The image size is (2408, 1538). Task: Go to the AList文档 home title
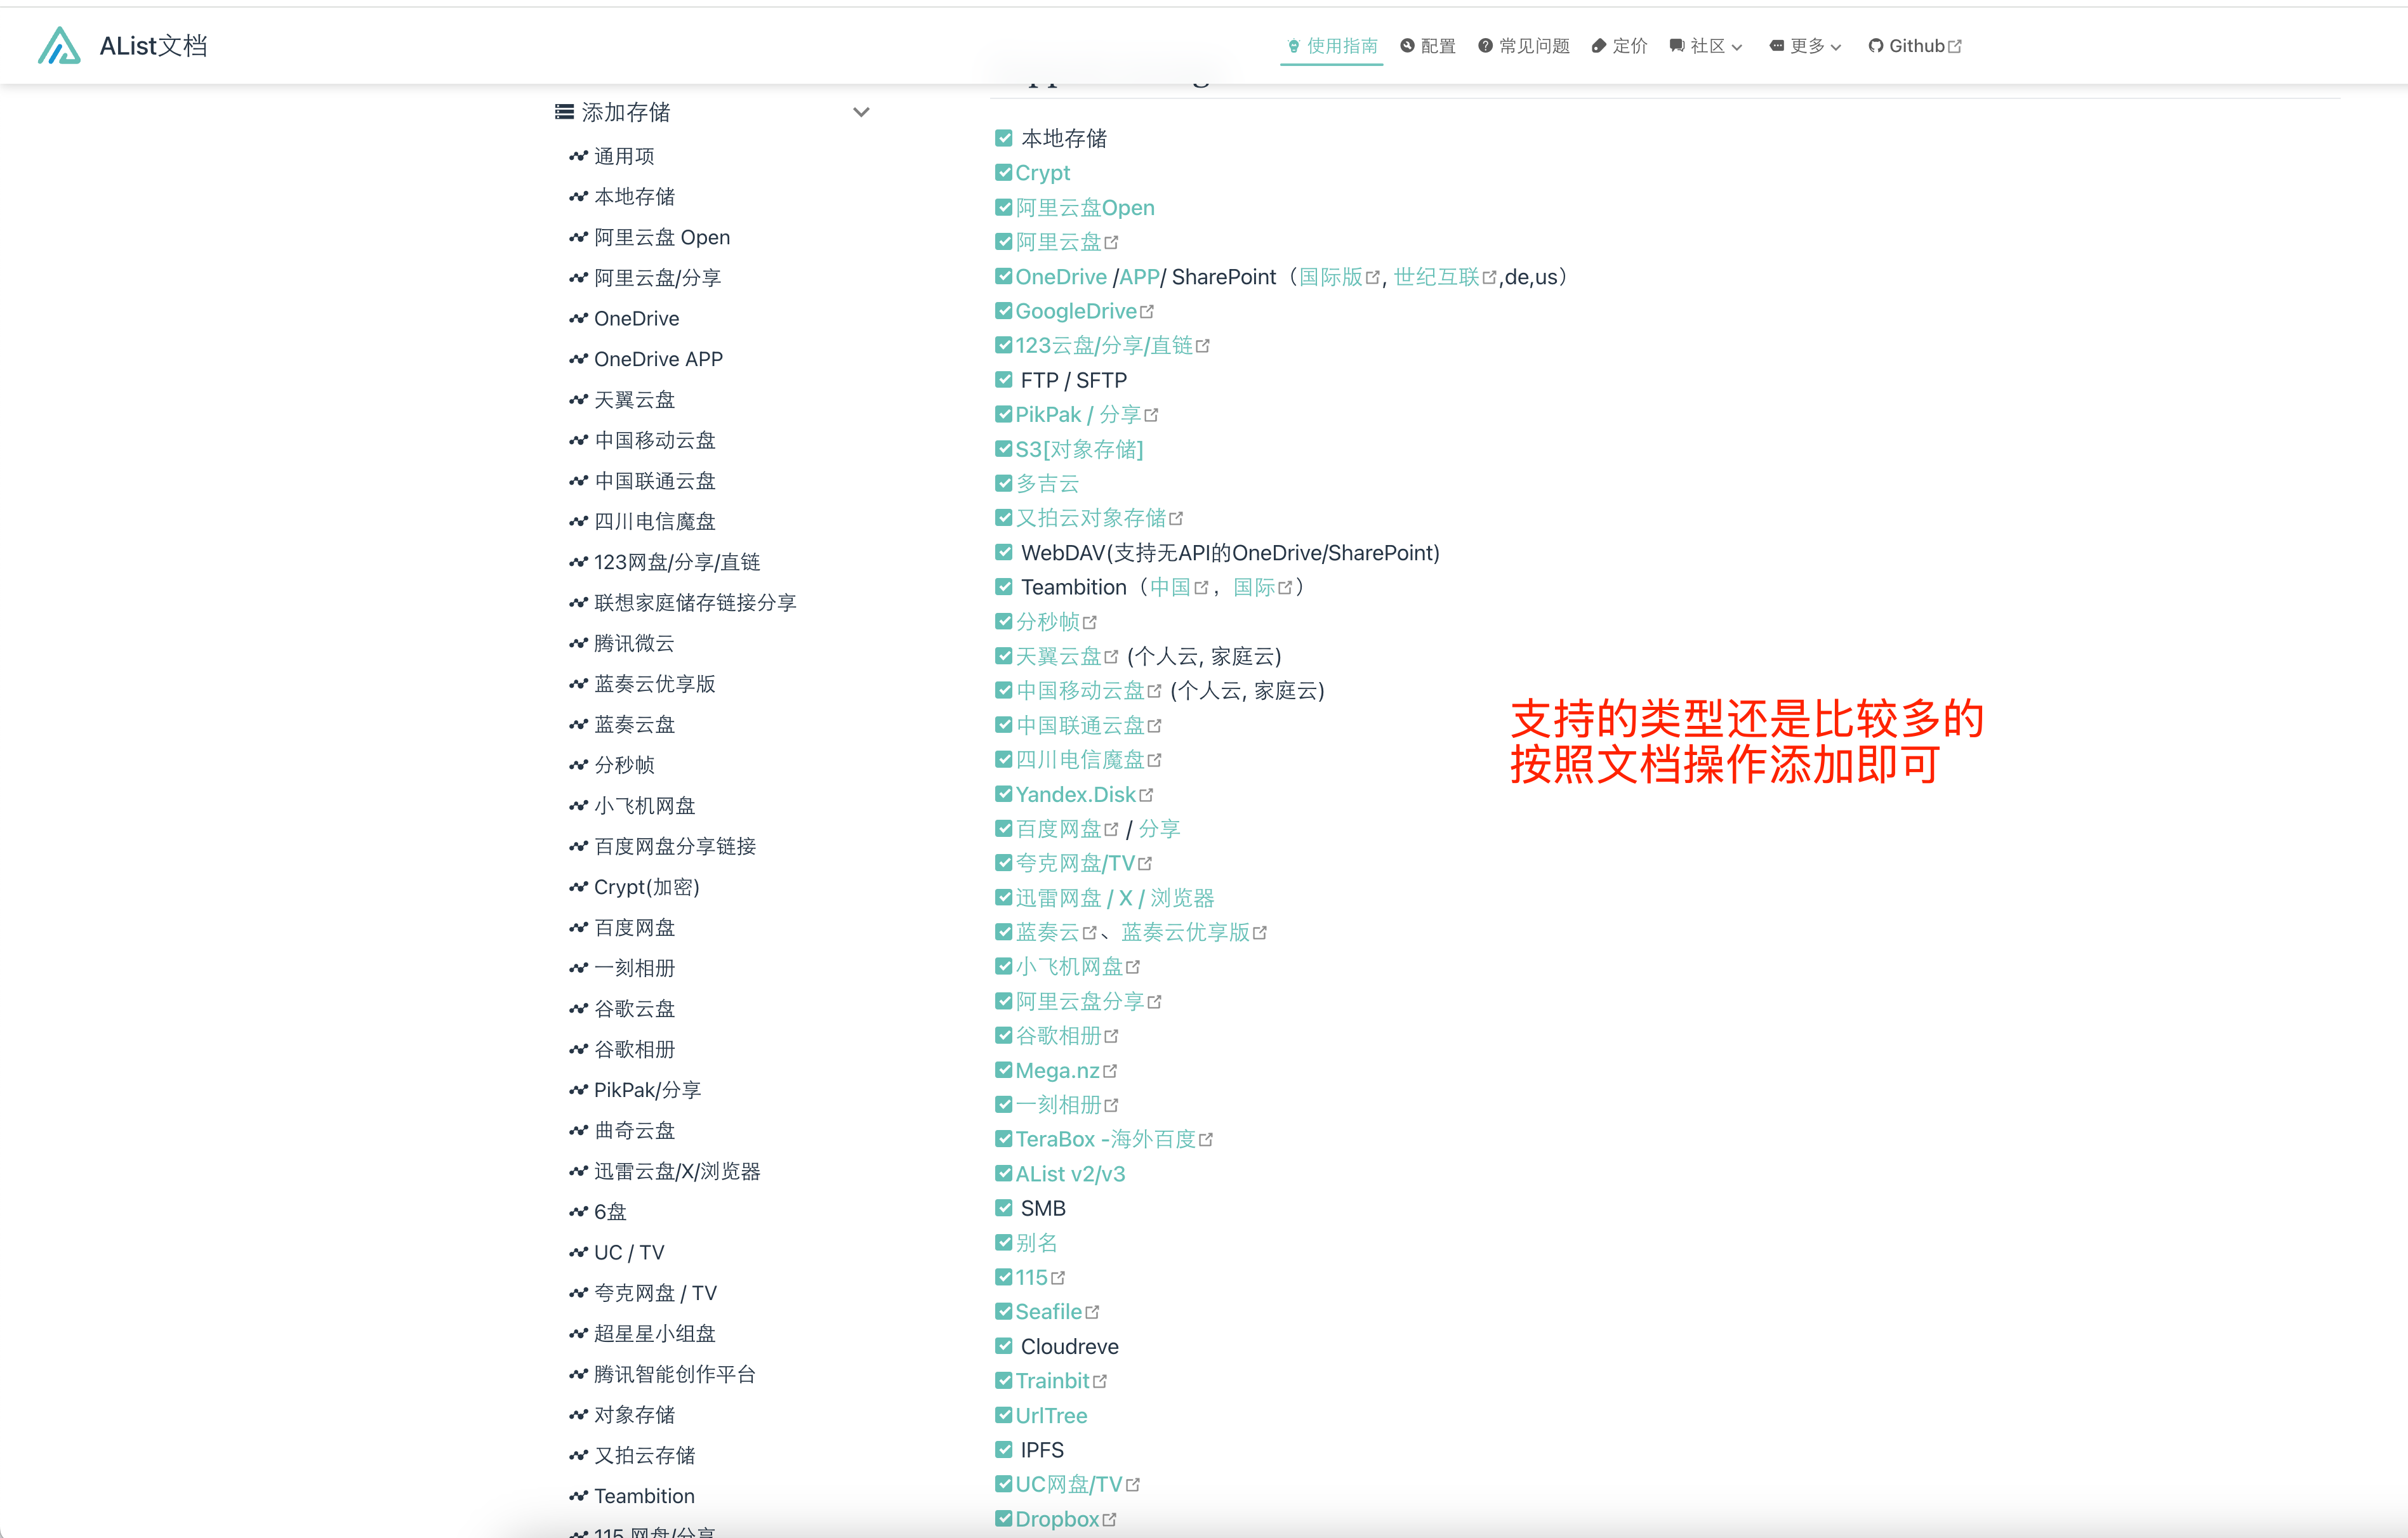tap(153, 46)
